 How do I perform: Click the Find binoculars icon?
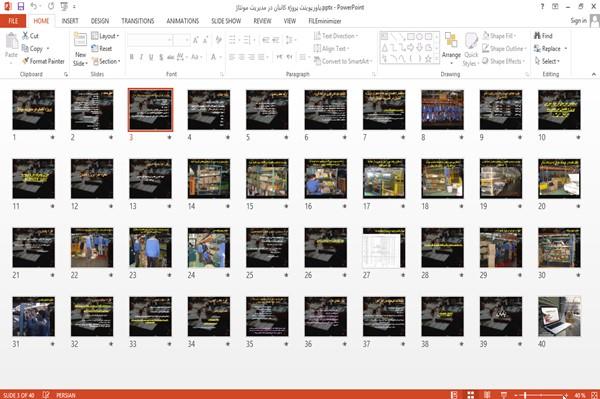(538, 36)
